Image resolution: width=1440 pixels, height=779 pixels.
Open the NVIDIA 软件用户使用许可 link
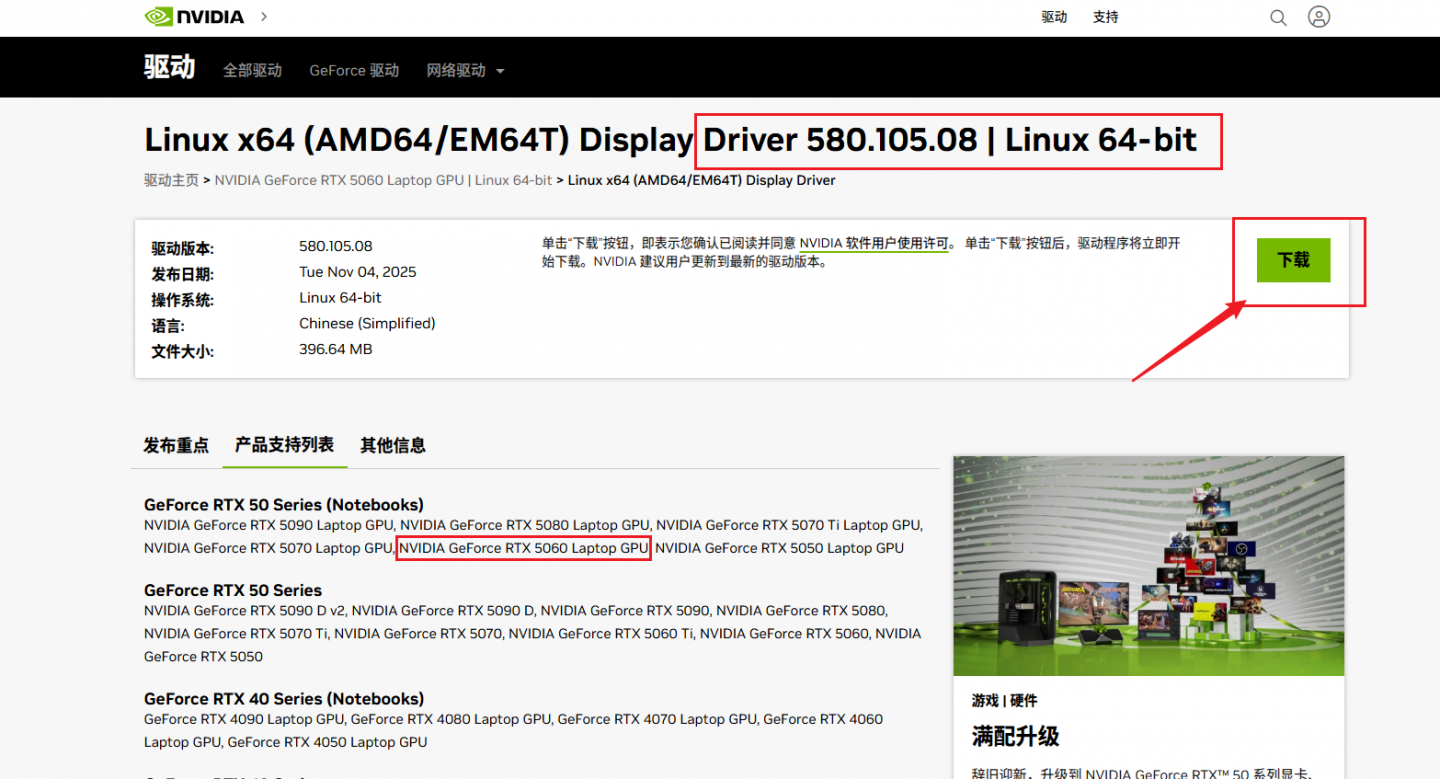click(873, 243)
